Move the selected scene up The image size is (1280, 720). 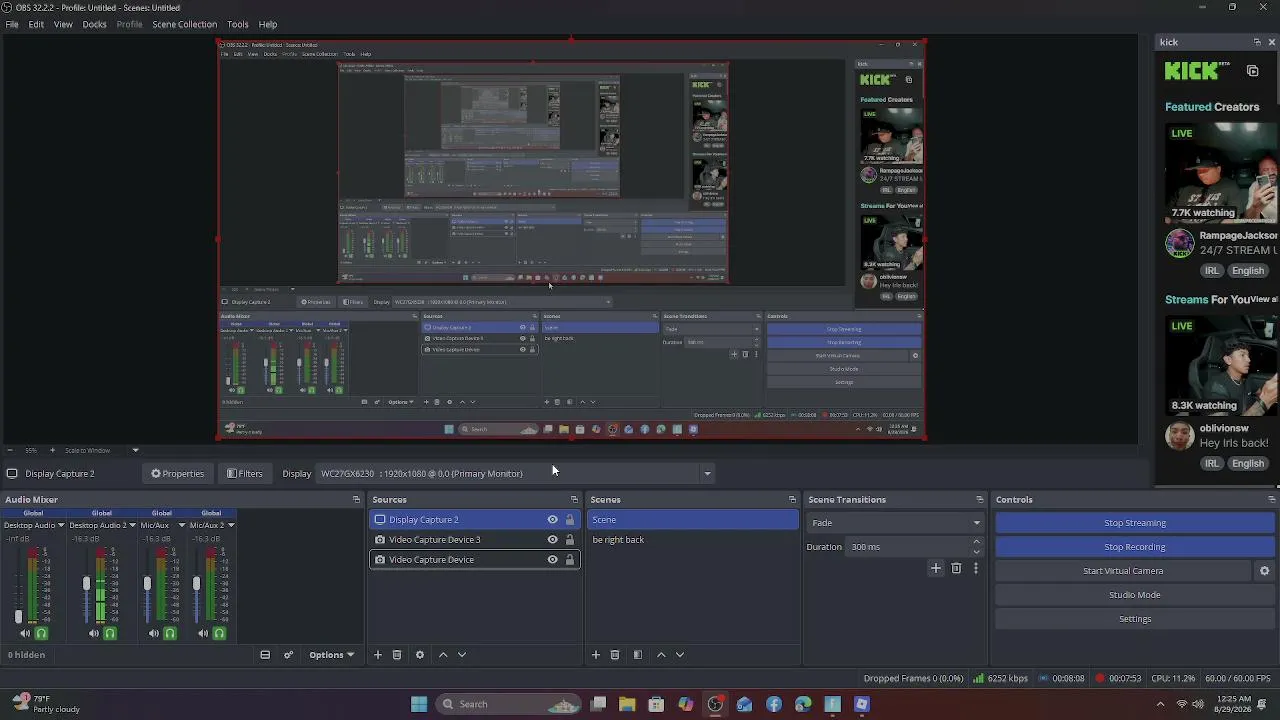coord(661,655)
